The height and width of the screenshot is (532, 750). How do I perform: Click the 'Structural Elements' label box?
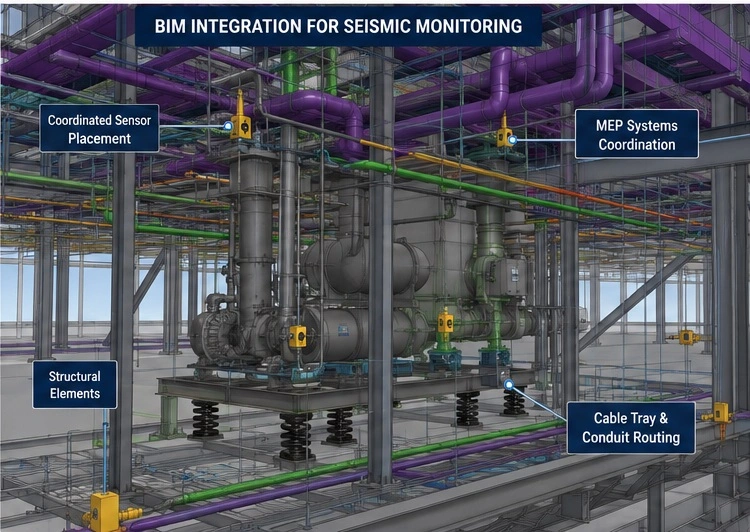pos(75,385)
